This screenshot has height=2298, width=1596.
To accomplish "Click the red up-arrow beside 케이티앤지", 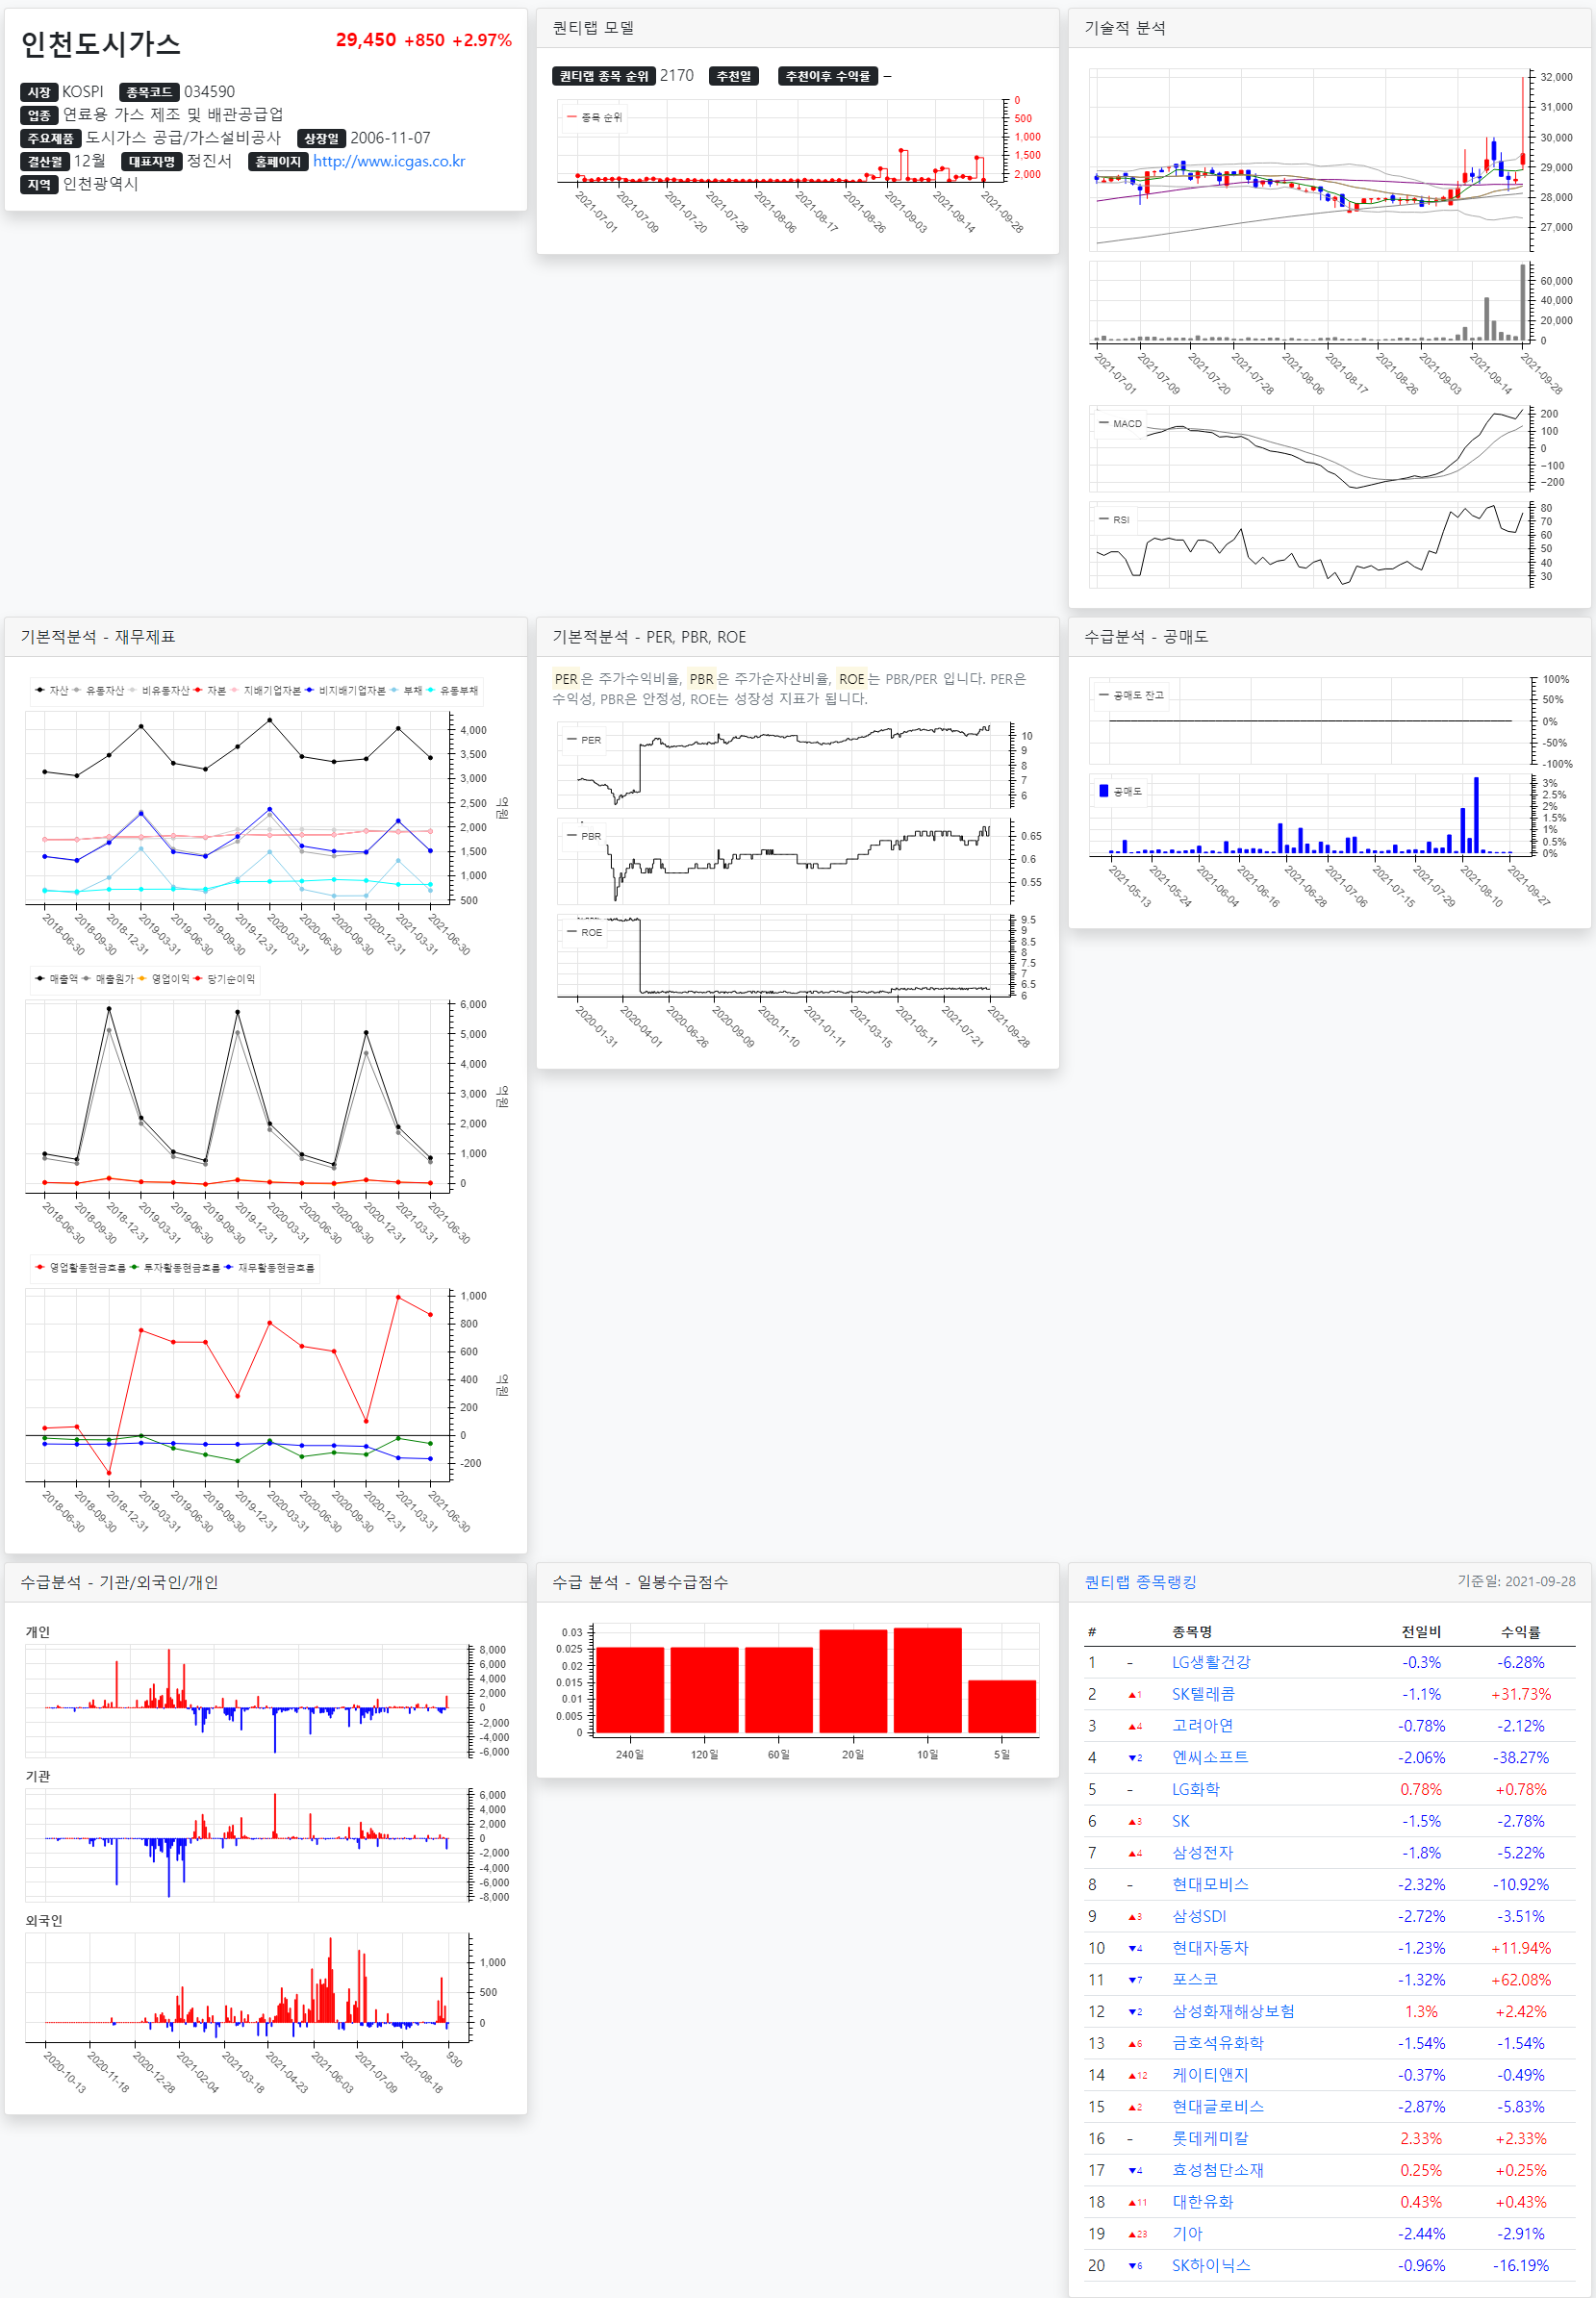I will tap(1133, 2075).
